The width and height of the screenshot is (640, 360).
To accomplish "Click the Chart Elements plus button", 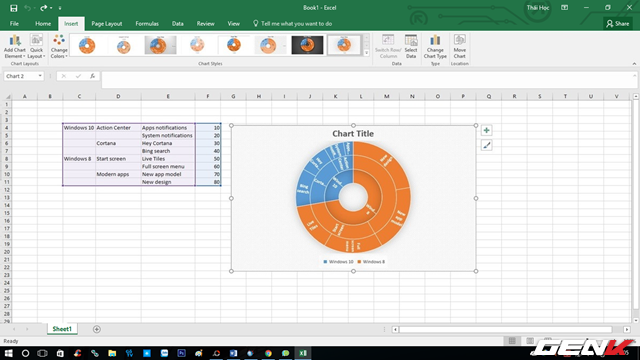I will coord(486,131).
